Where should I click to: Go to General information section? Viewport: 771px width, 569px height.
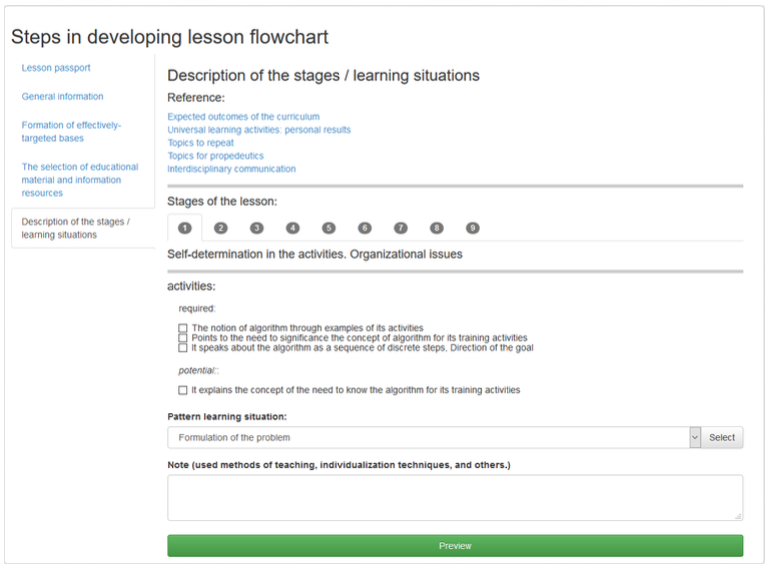[x=62, y=96]
